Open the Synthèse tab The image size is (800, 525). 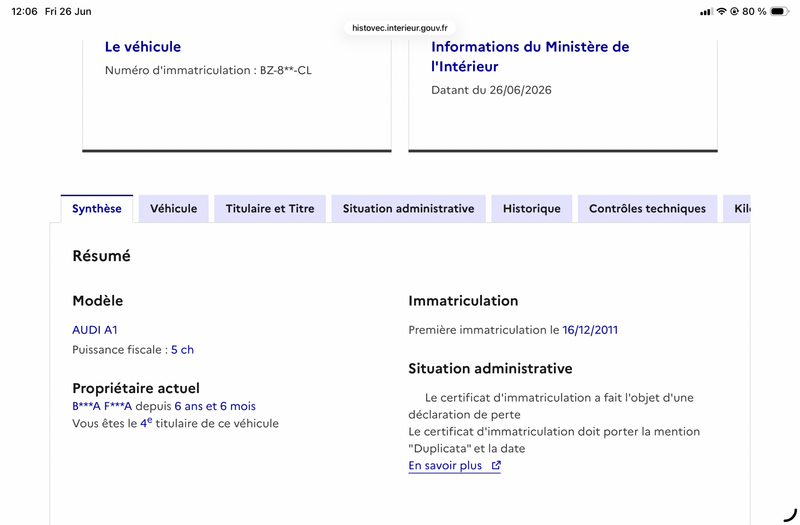(x=97, y=209)
